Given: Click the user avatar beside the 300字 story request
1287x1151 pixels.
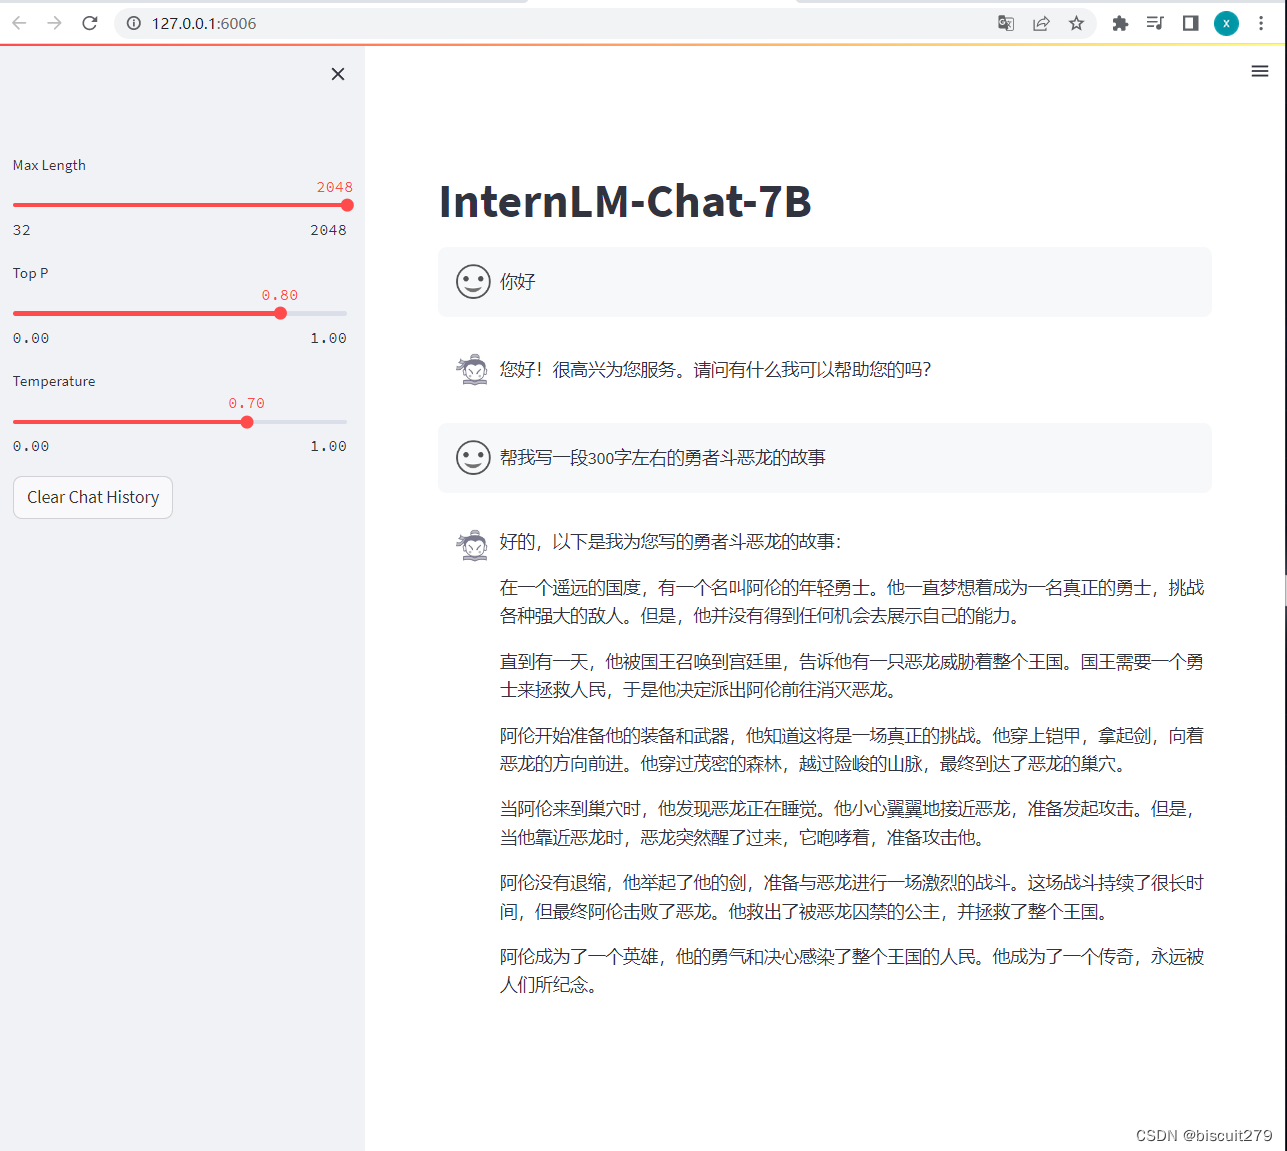Looking at the screenshot, I should 473,458.
